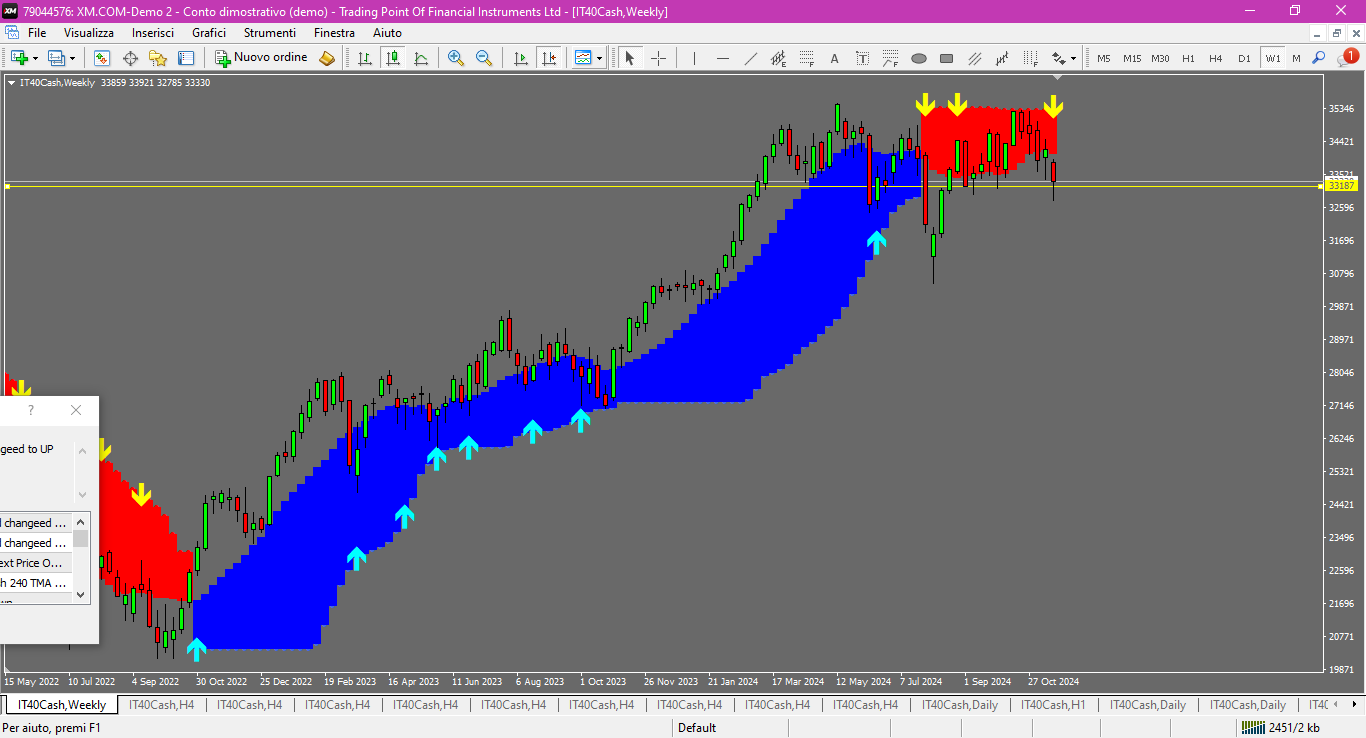
Task: Open the indicators list icon
Action: 583,58
